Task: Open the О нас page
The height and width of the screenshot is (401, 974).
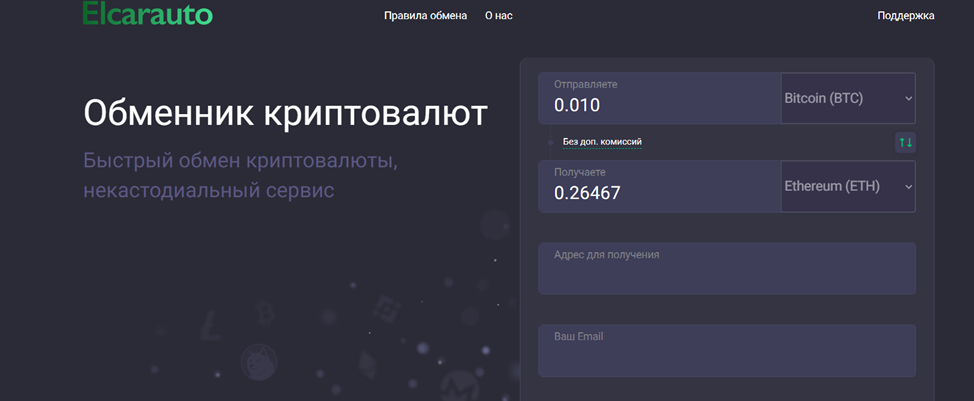Action: [499, 16]
